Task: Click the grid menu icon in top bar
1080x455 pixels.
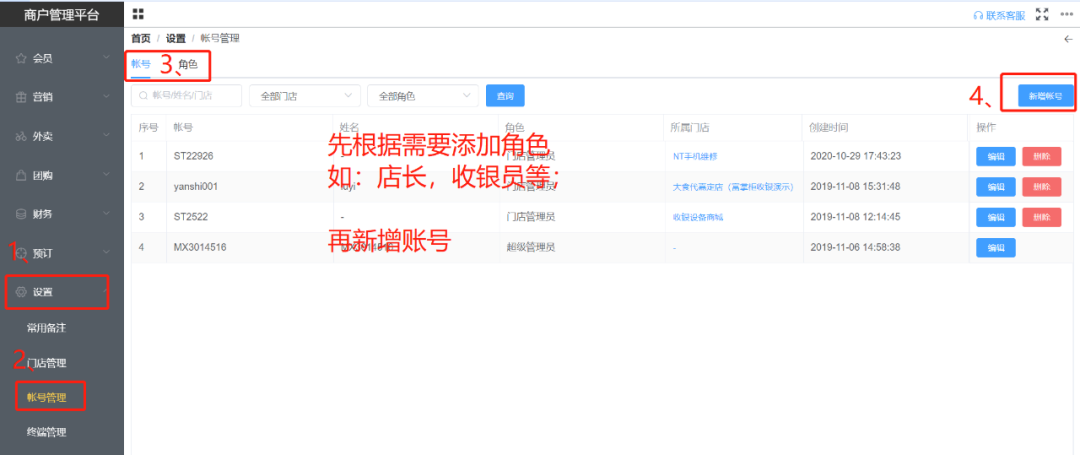Action: 138,14
